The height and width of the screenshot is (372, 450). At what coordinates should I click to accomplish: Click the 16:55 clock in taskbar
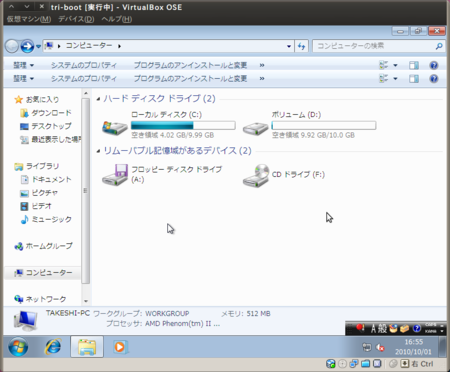click(414, 342)
